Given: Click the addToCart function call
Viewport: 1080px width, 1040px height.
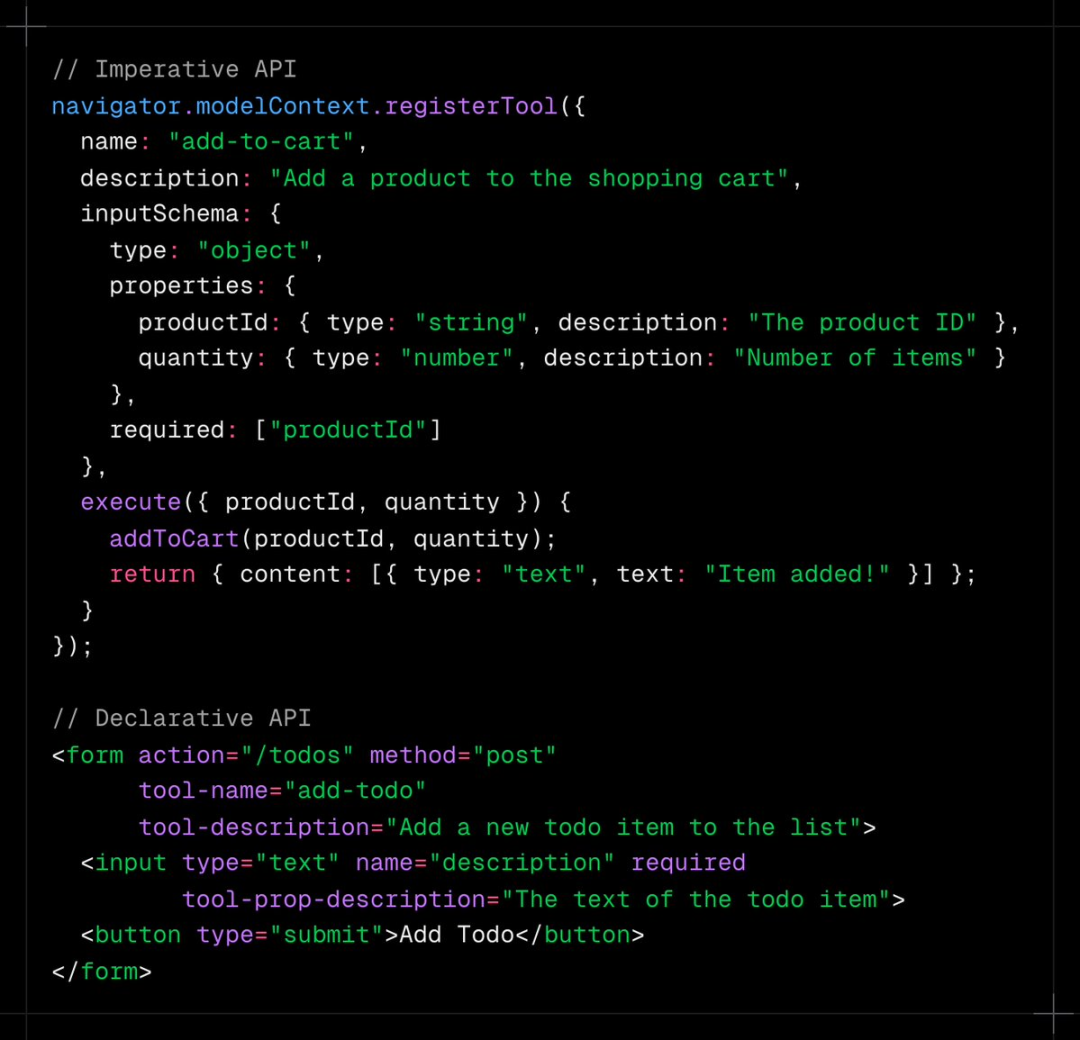Looking at the screenshot, I should (x=174, y=539).
